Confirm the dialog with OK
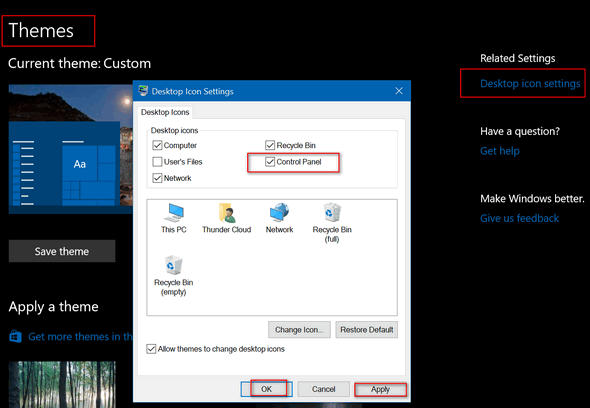590x408 pixels. (266, 389)
